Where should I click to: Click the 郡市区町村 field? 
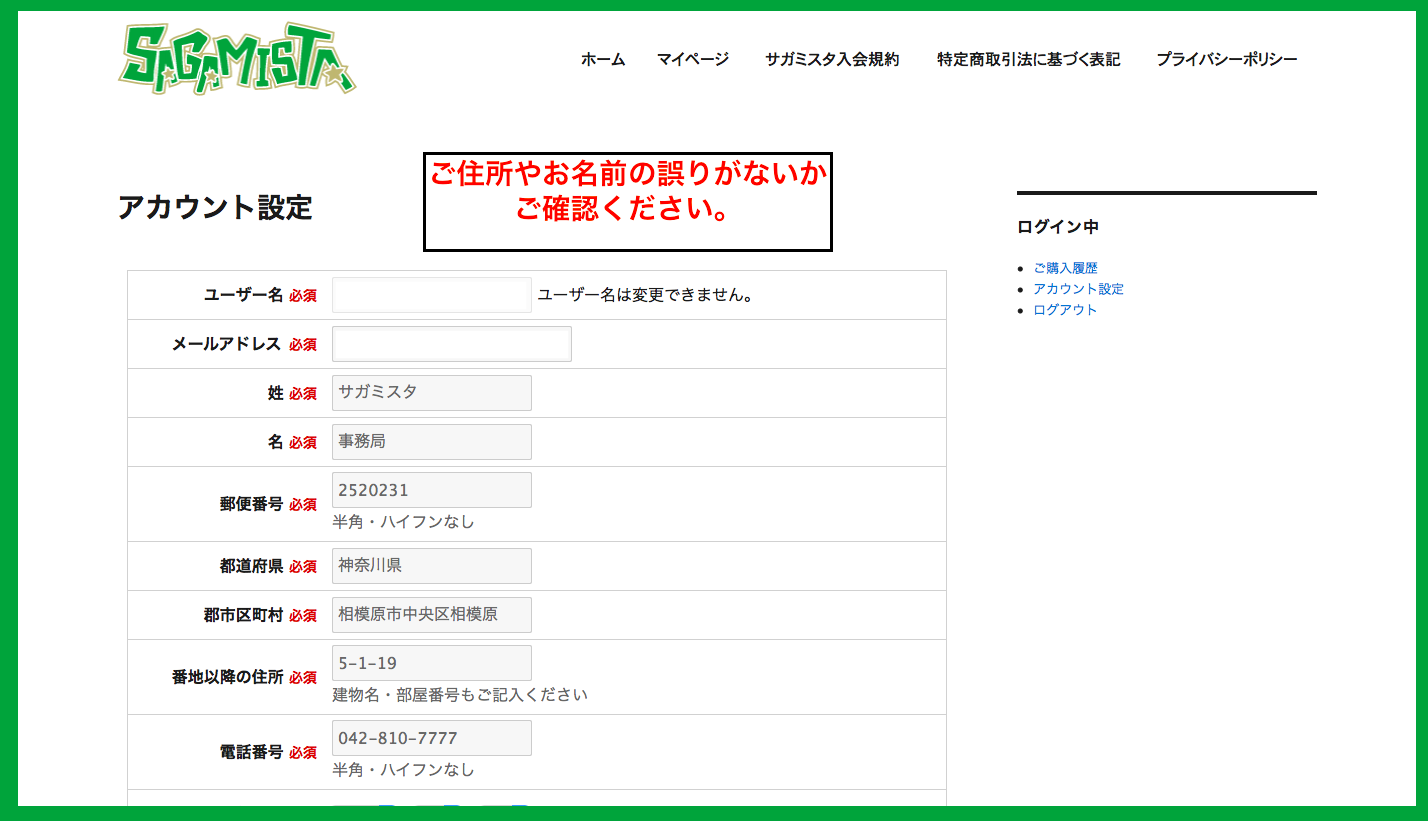click(x=432, y=615)
